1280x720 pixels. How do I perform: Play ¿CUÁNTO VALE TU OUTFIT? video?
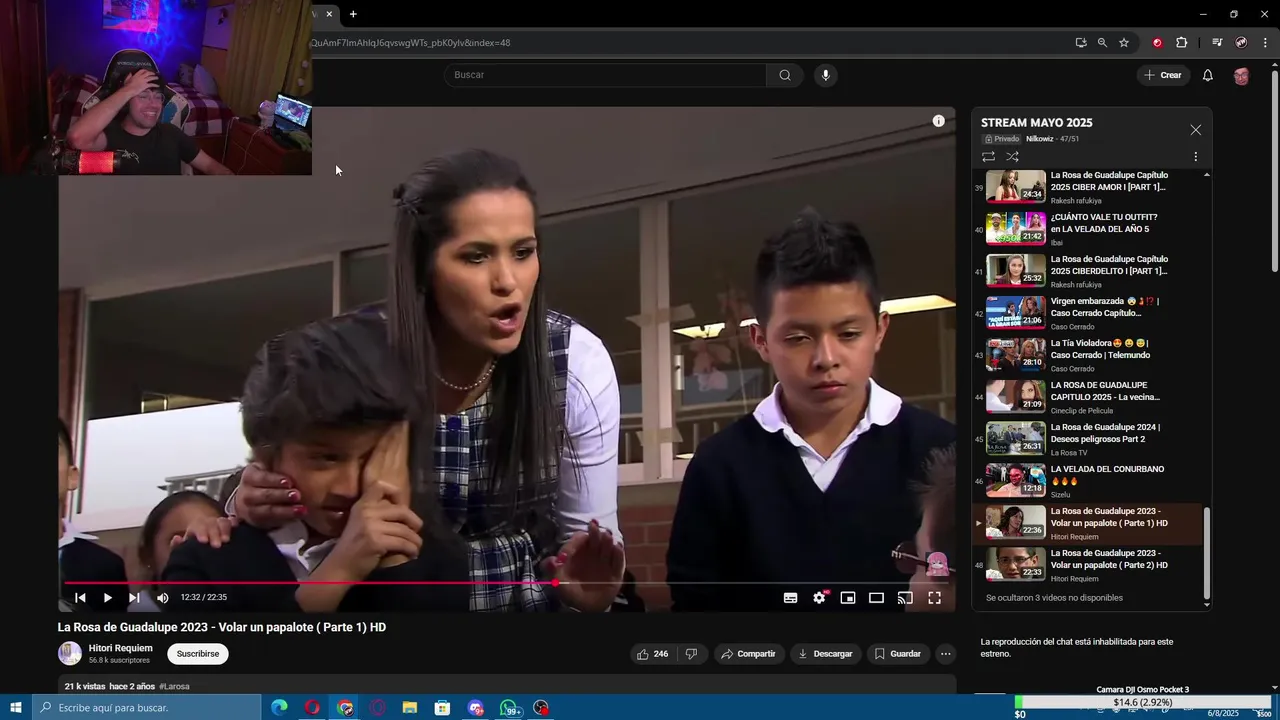1090,229
